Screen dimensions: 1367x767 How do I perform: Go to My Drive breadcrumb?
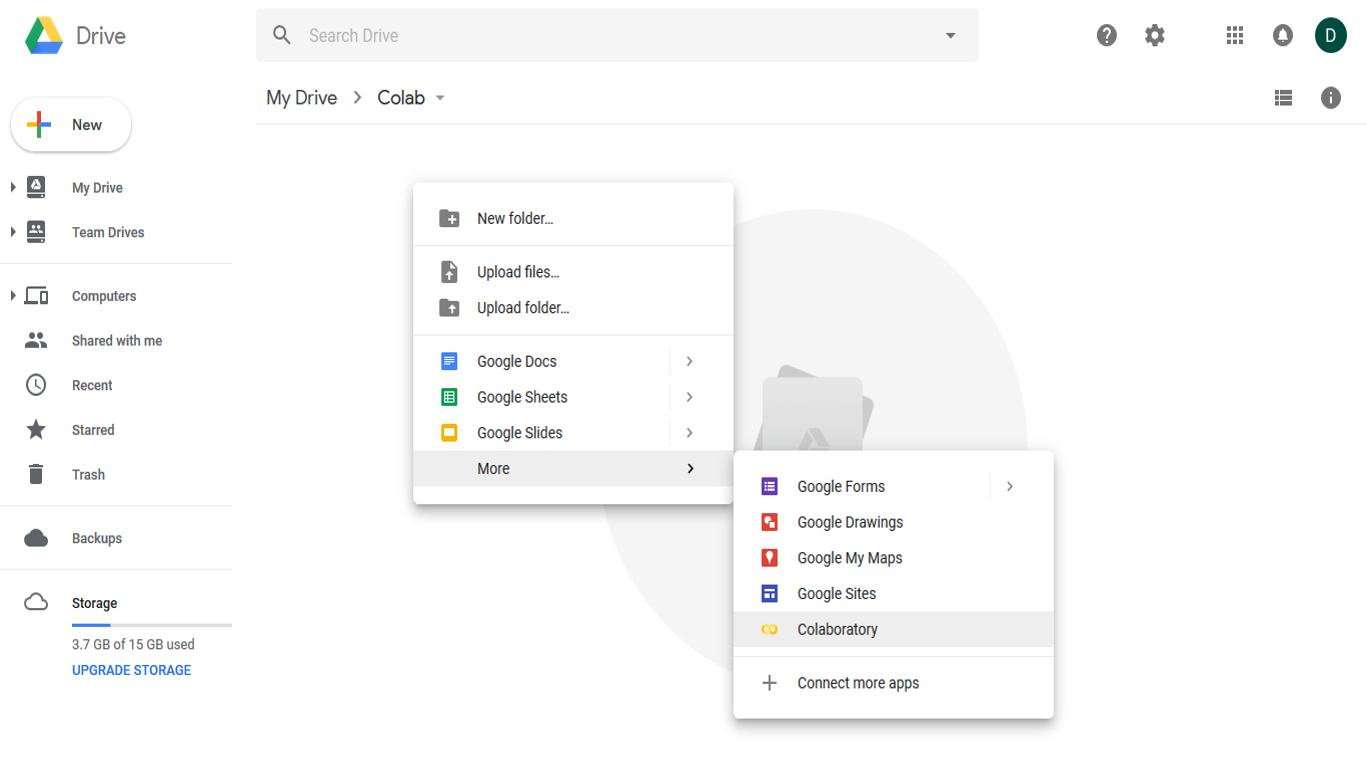pos(301,98)
